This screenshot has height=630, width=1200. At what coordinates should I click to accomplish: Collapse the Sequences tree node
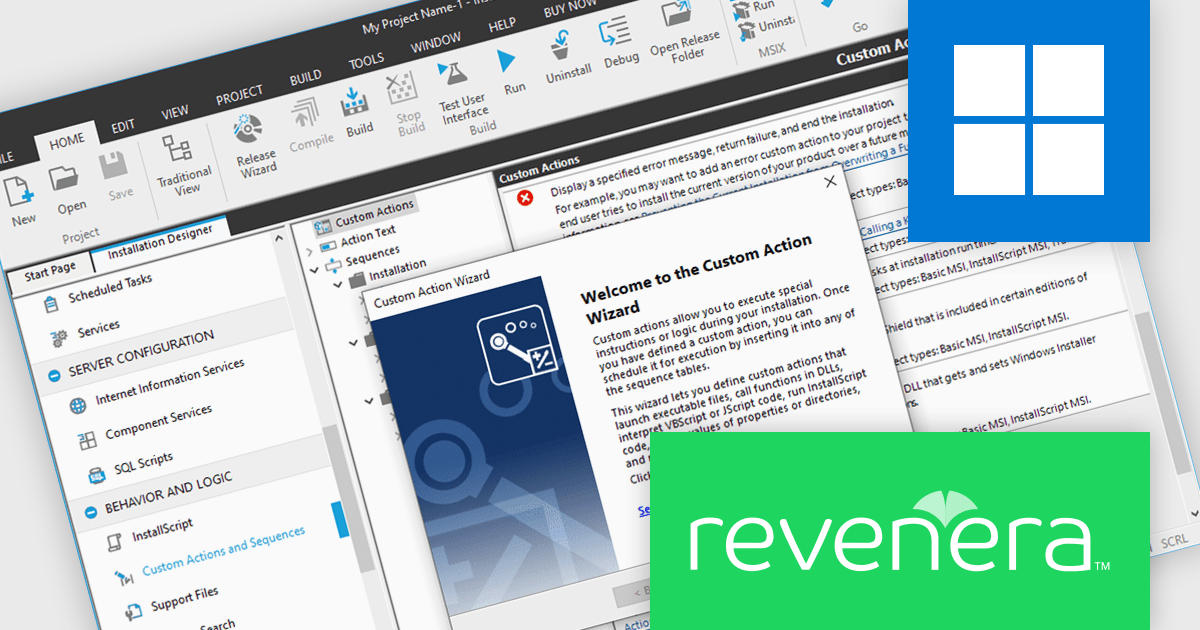pyautogui.click(x=315, y=270)
